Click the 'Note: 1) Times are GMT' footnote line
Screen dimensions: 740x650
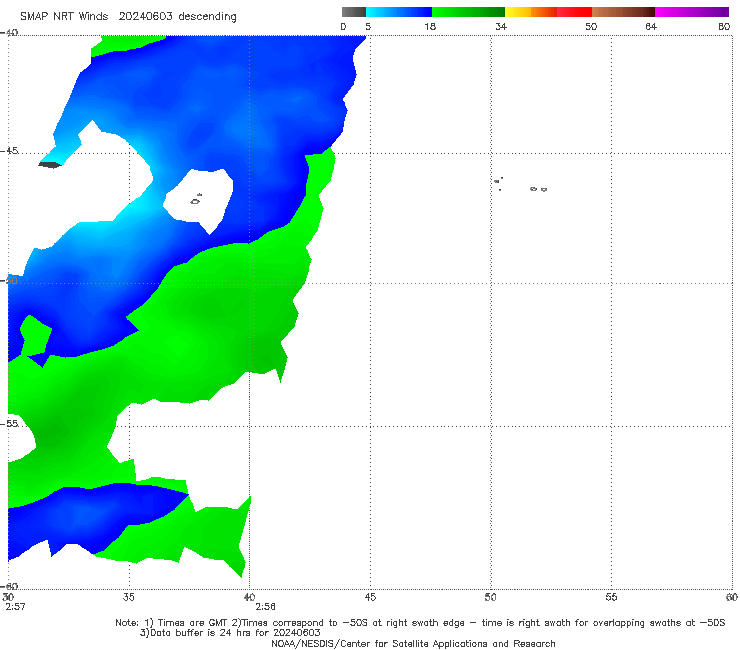420,623
